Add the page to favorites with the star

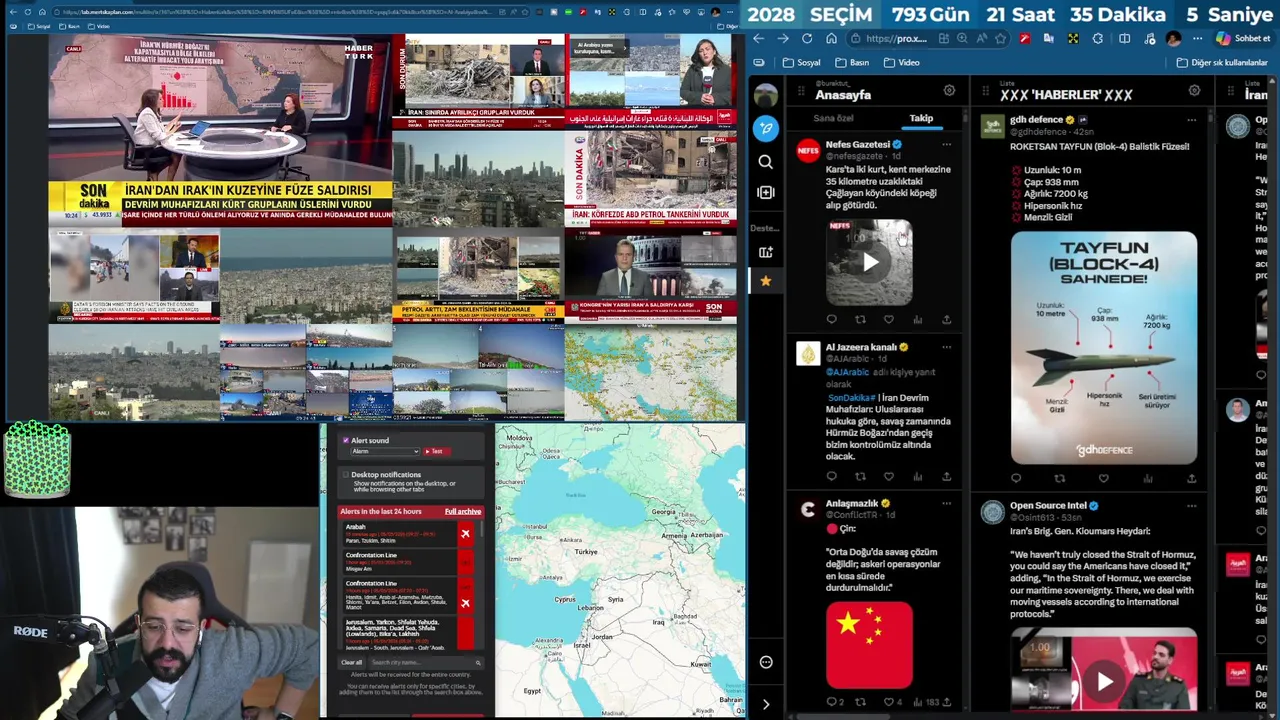1001,39
